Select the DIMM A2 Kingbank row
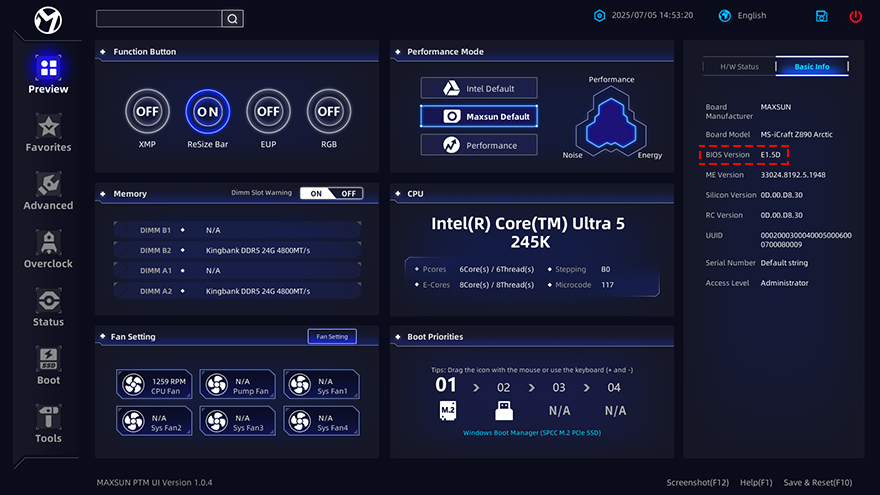The width and height of the screenshot is (880, 495). tap(237, 291)
